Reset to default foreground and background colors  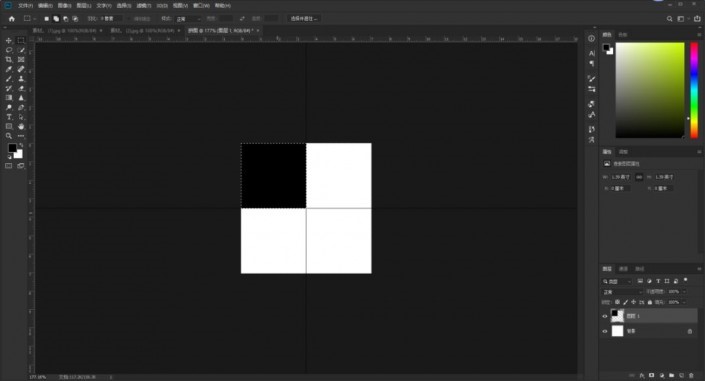(9, 157)
